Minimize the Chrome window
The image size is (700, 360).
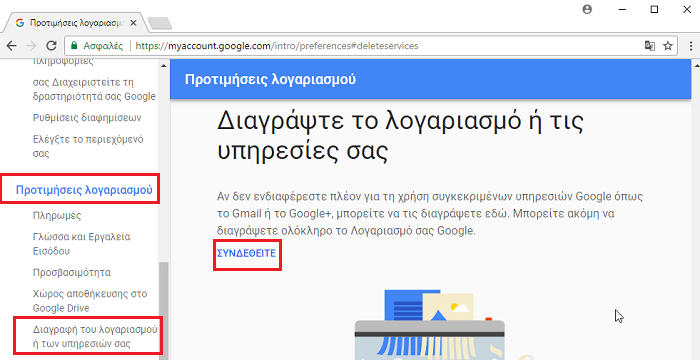(x=621, y=9)
